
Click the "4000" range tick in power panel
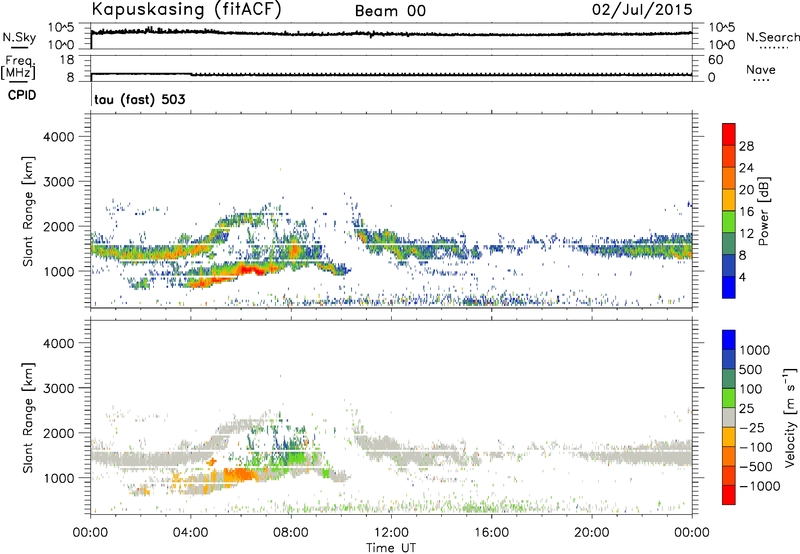tap(59, 137)
